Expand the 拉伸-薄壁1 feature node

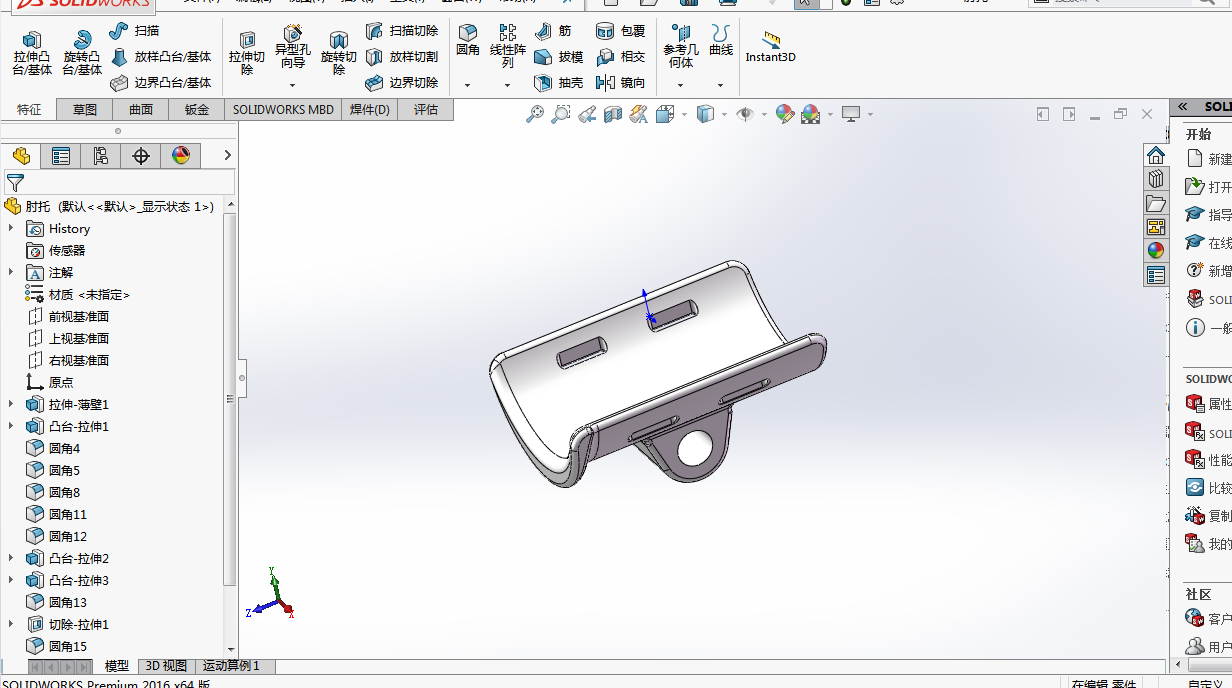tap(12, 404)
